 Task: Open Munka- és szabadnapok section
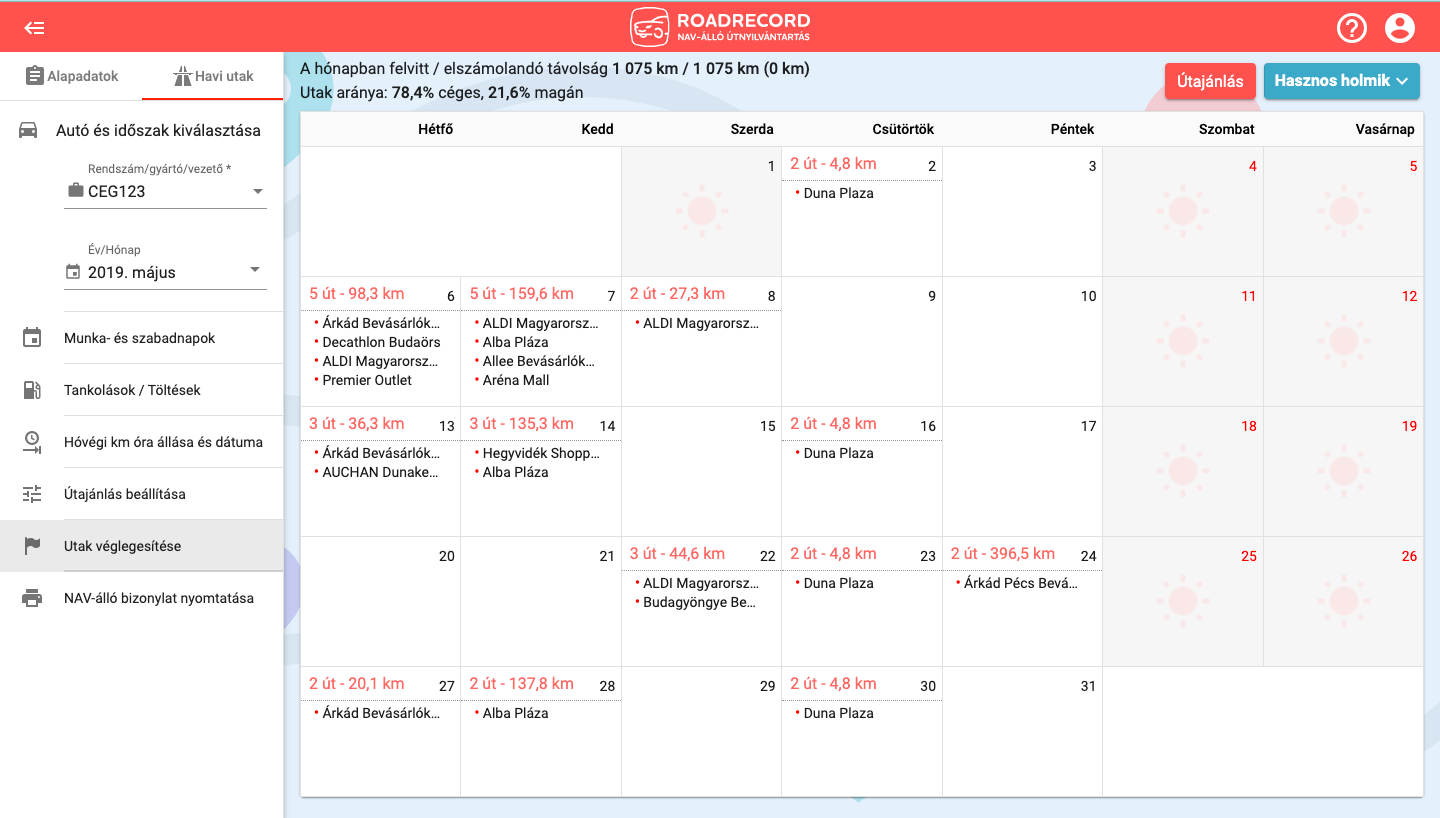tap(142, 338)
